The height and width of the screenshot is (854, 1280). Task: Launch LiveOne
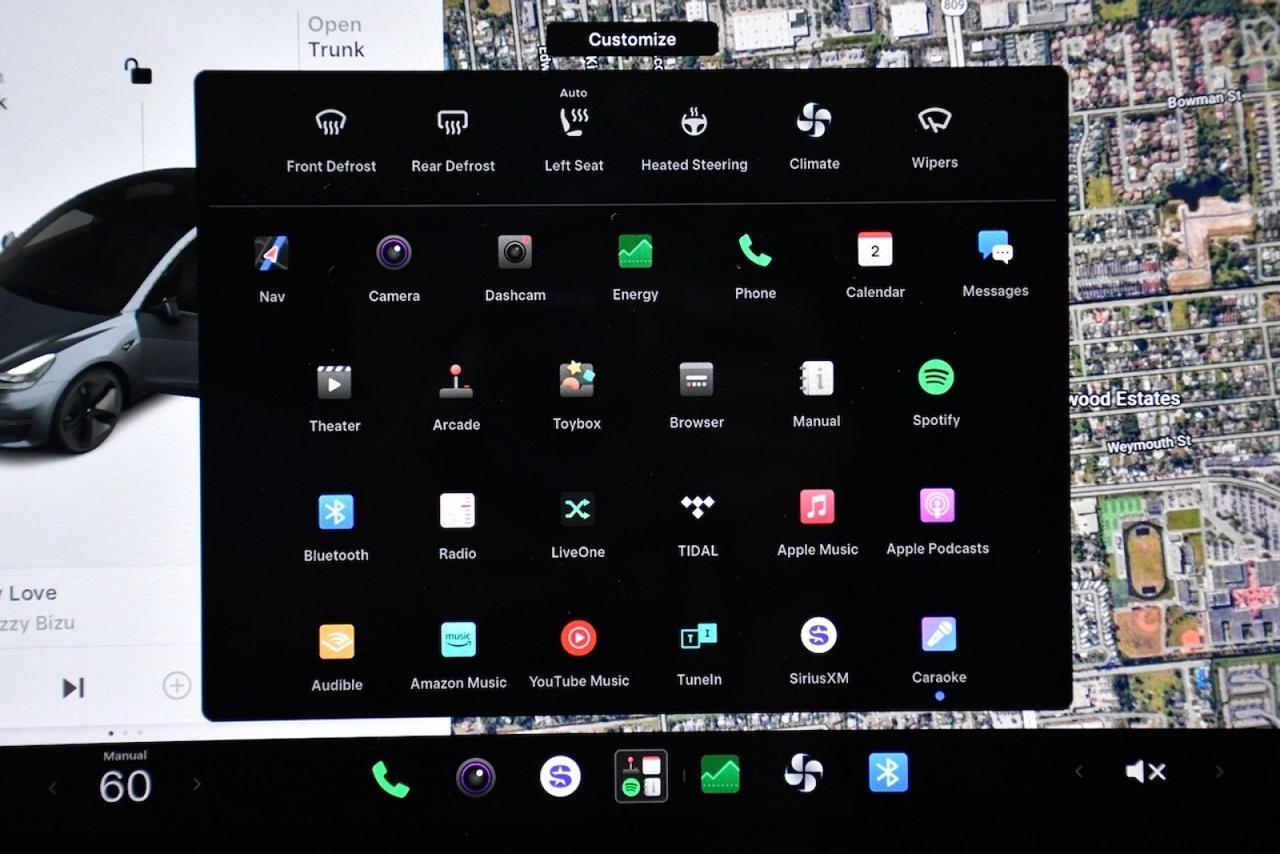point(578,524)
